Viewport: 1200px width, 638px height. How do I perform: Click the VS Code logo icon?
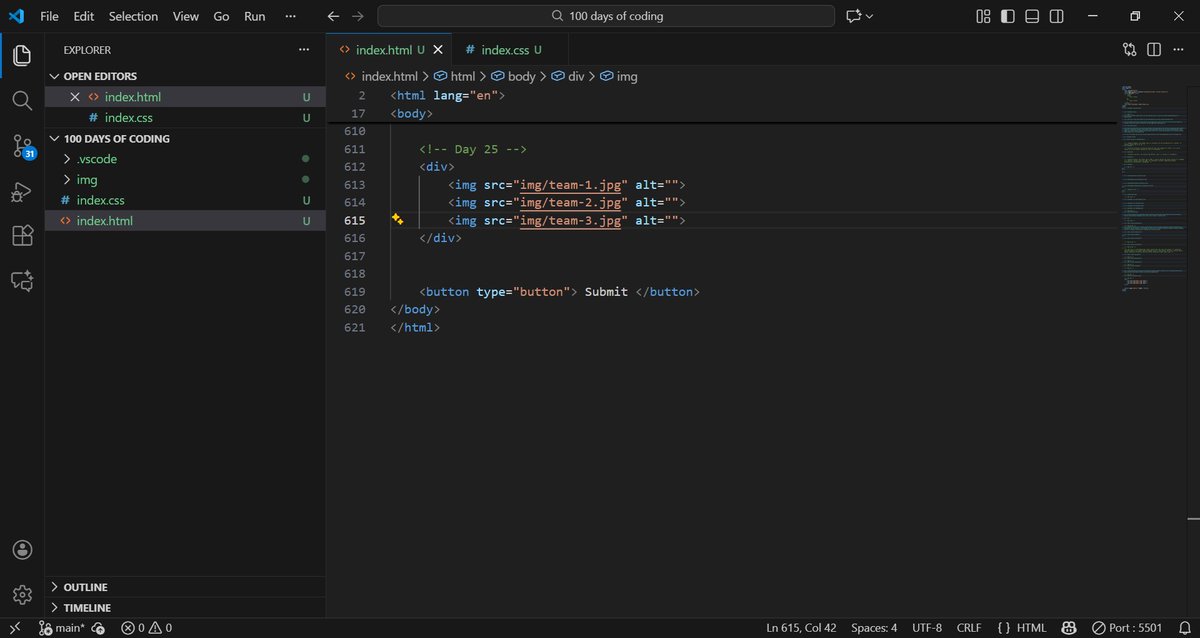[16, 16]
